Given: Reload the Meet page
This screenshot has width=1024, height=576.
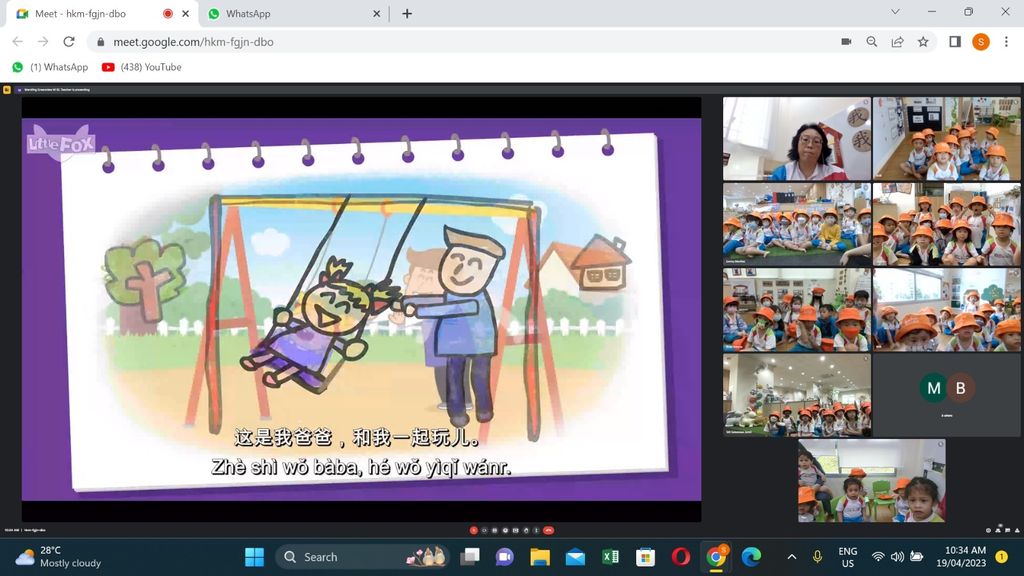Looking at the screenshot, I should pyautogui.click(x=69, y=42).
